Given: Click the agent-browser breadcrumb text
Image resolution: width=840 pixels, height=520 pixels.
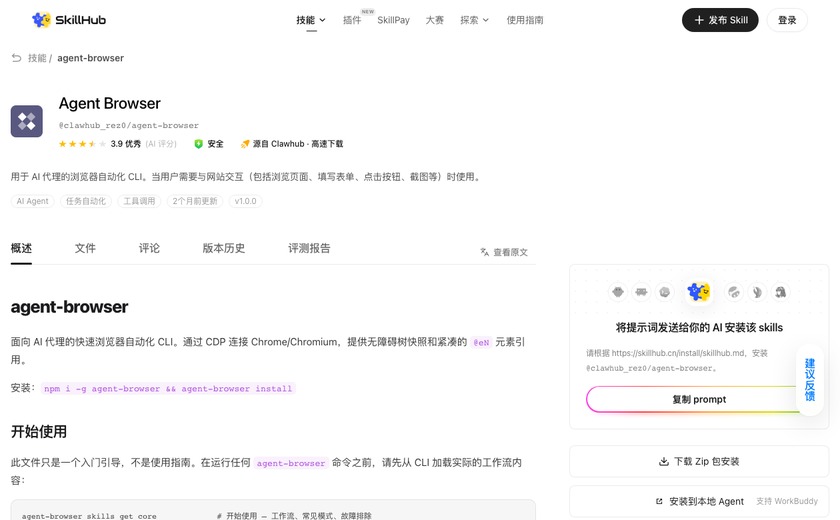Looking at the screenshot, I should [x=91, y=58].
